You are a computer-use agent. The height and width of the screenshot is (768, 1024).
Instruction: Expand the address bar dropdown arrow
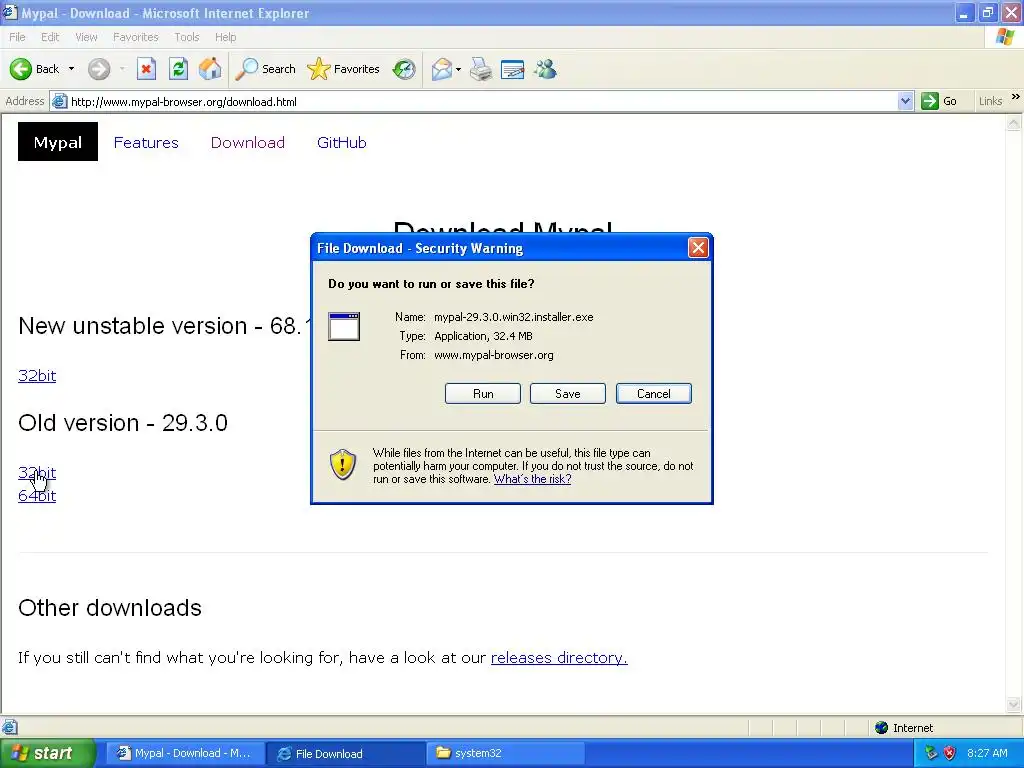905,101
